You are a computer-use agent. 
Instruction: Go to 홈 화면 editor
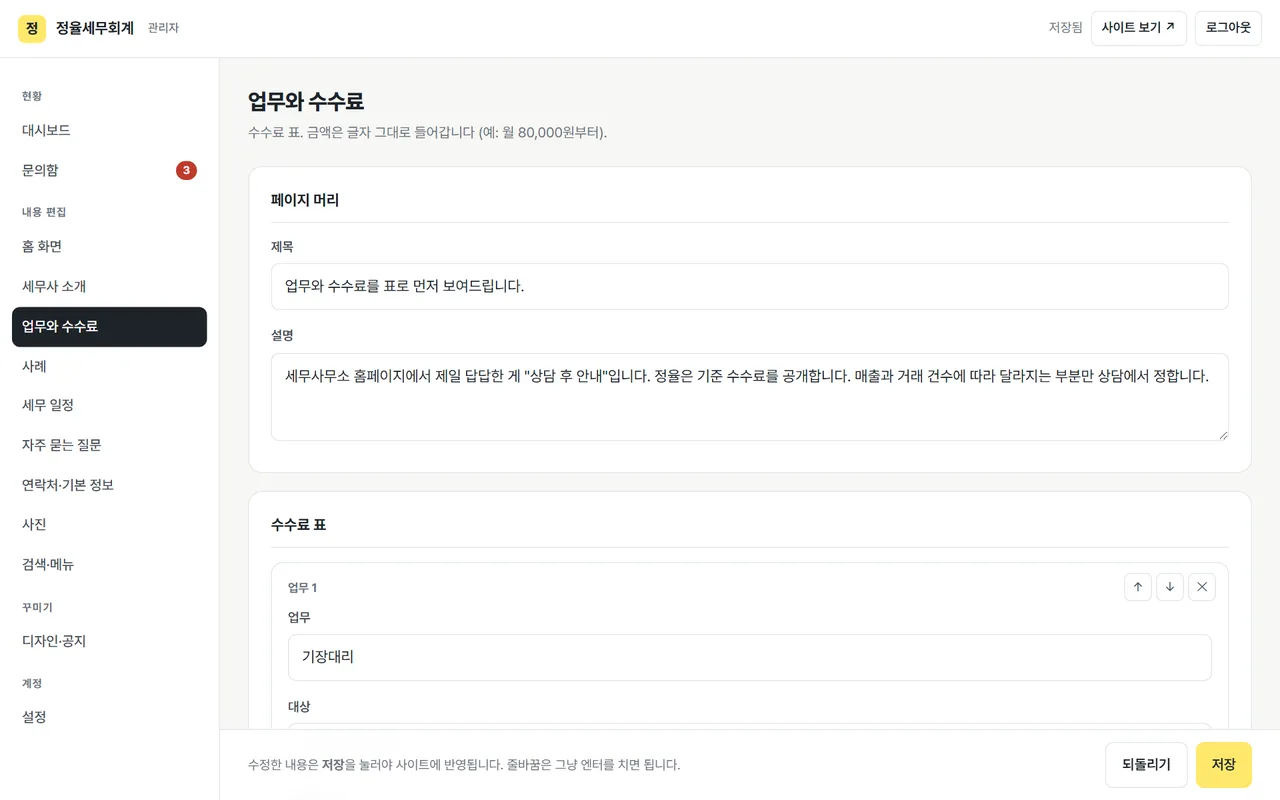109,246
